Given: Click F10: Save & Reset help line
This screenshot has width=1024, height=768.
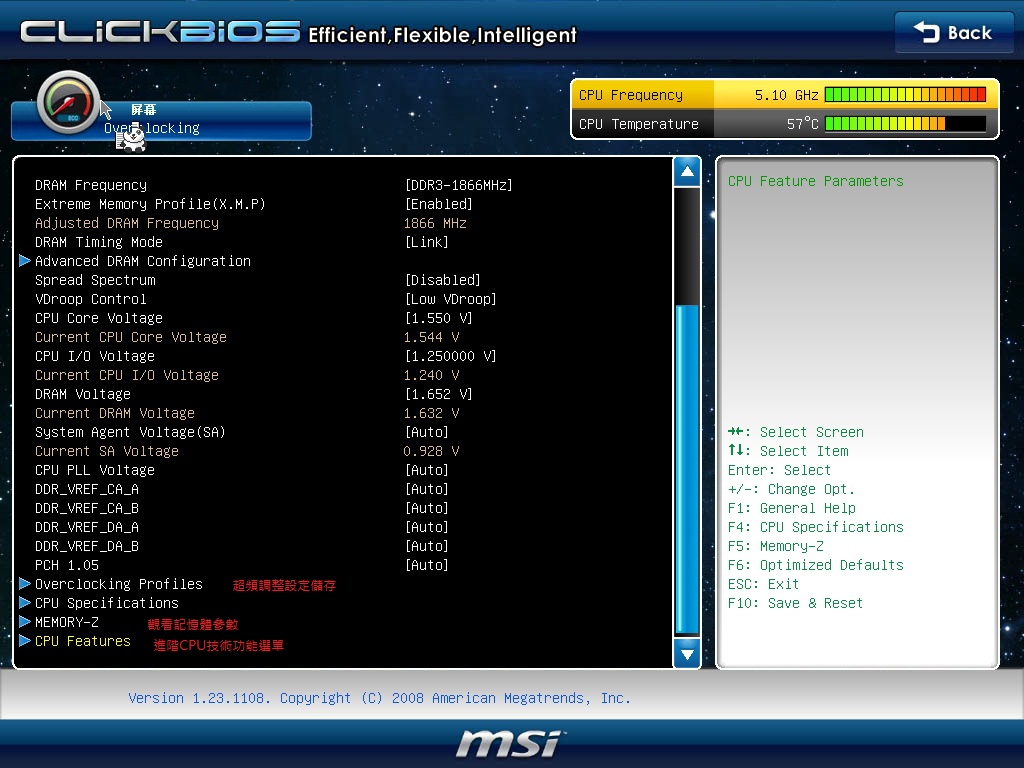Looking at the screenshot, I should [795, 603].
